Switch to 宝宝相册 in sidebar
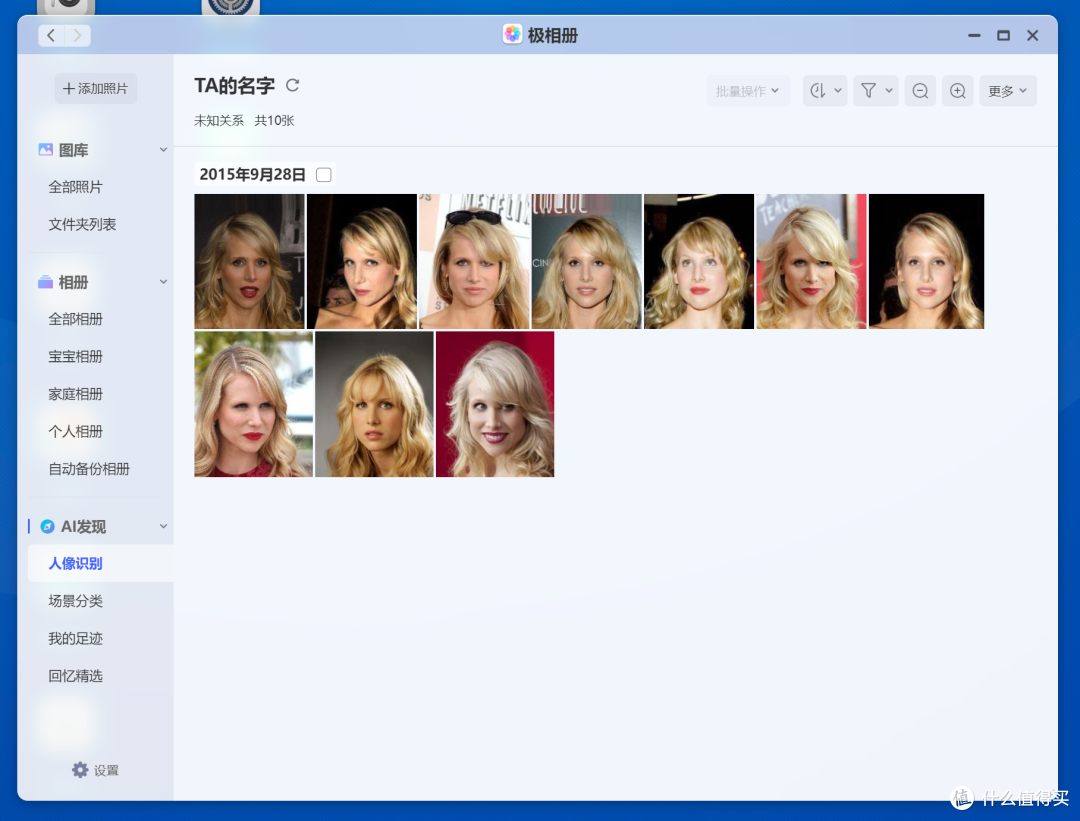 pos(76,357)
